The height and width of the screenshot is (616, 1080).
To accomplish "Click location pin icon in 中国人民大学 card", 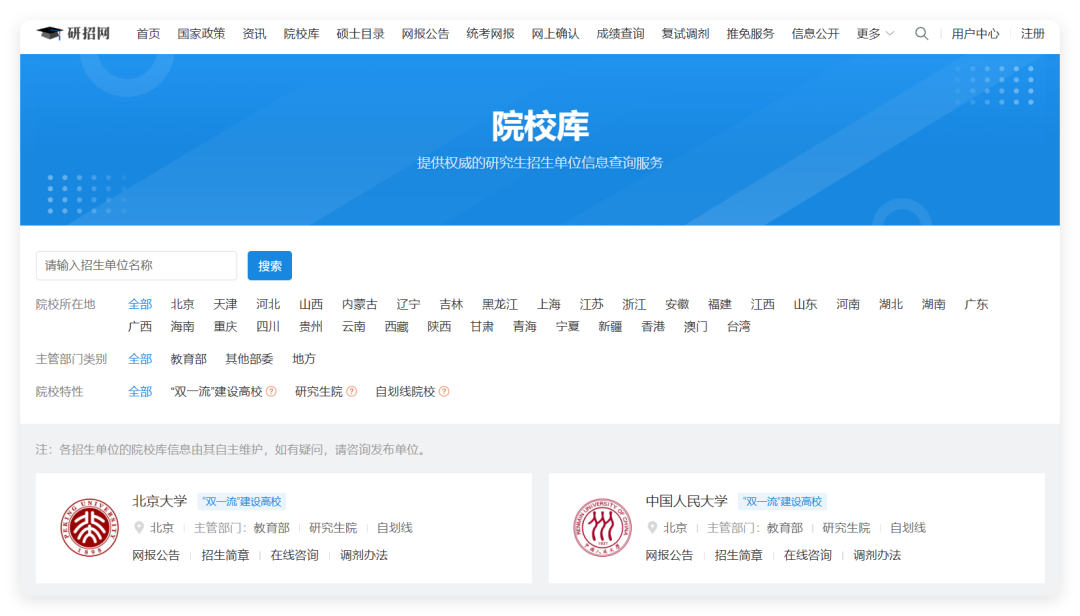I will [x=652, y=528].
